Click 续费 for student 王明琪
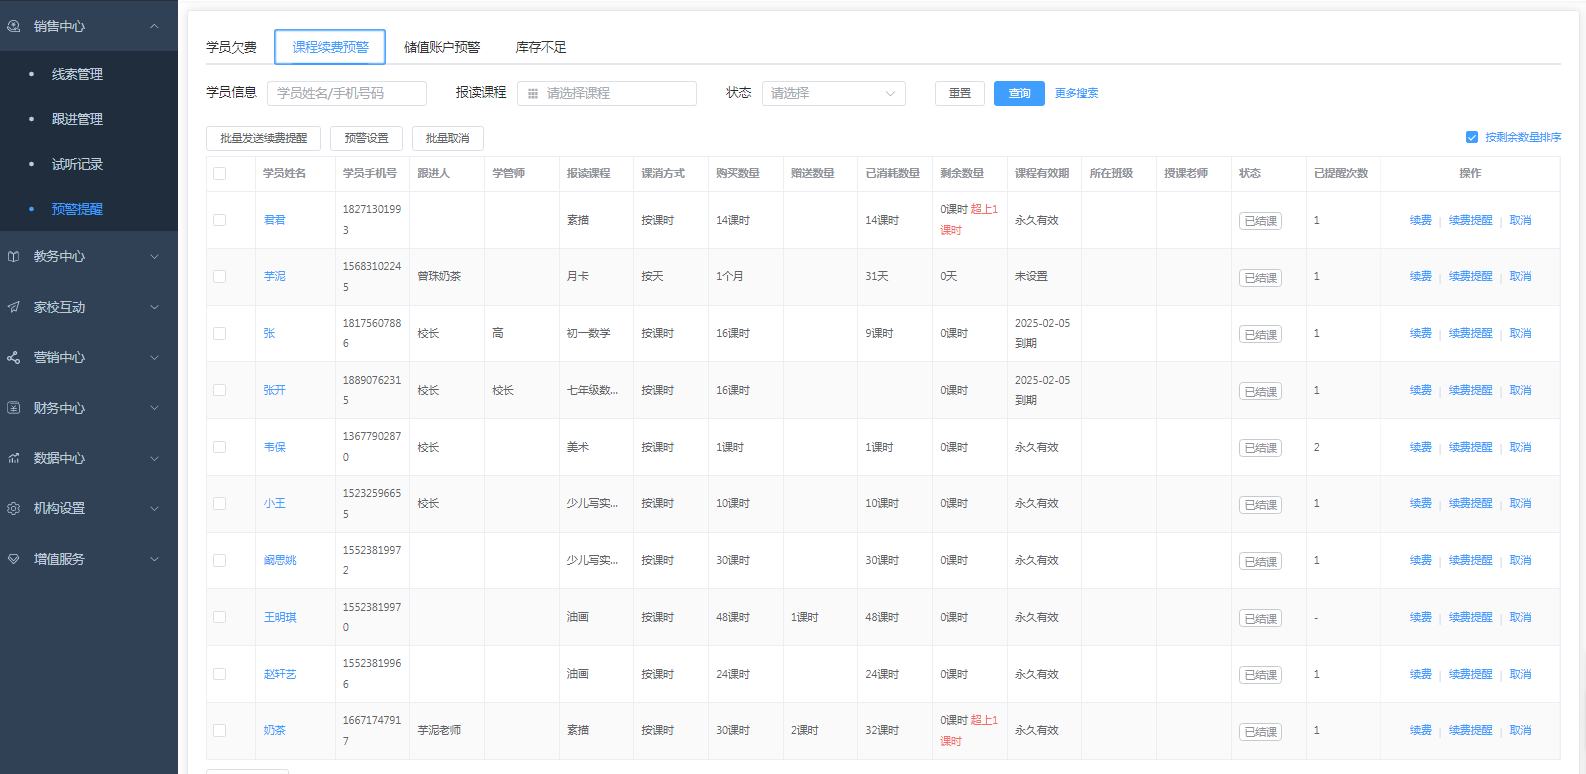Image resolution: width=1586 pixels, height=774 pixels. [x=1421, y=617]
